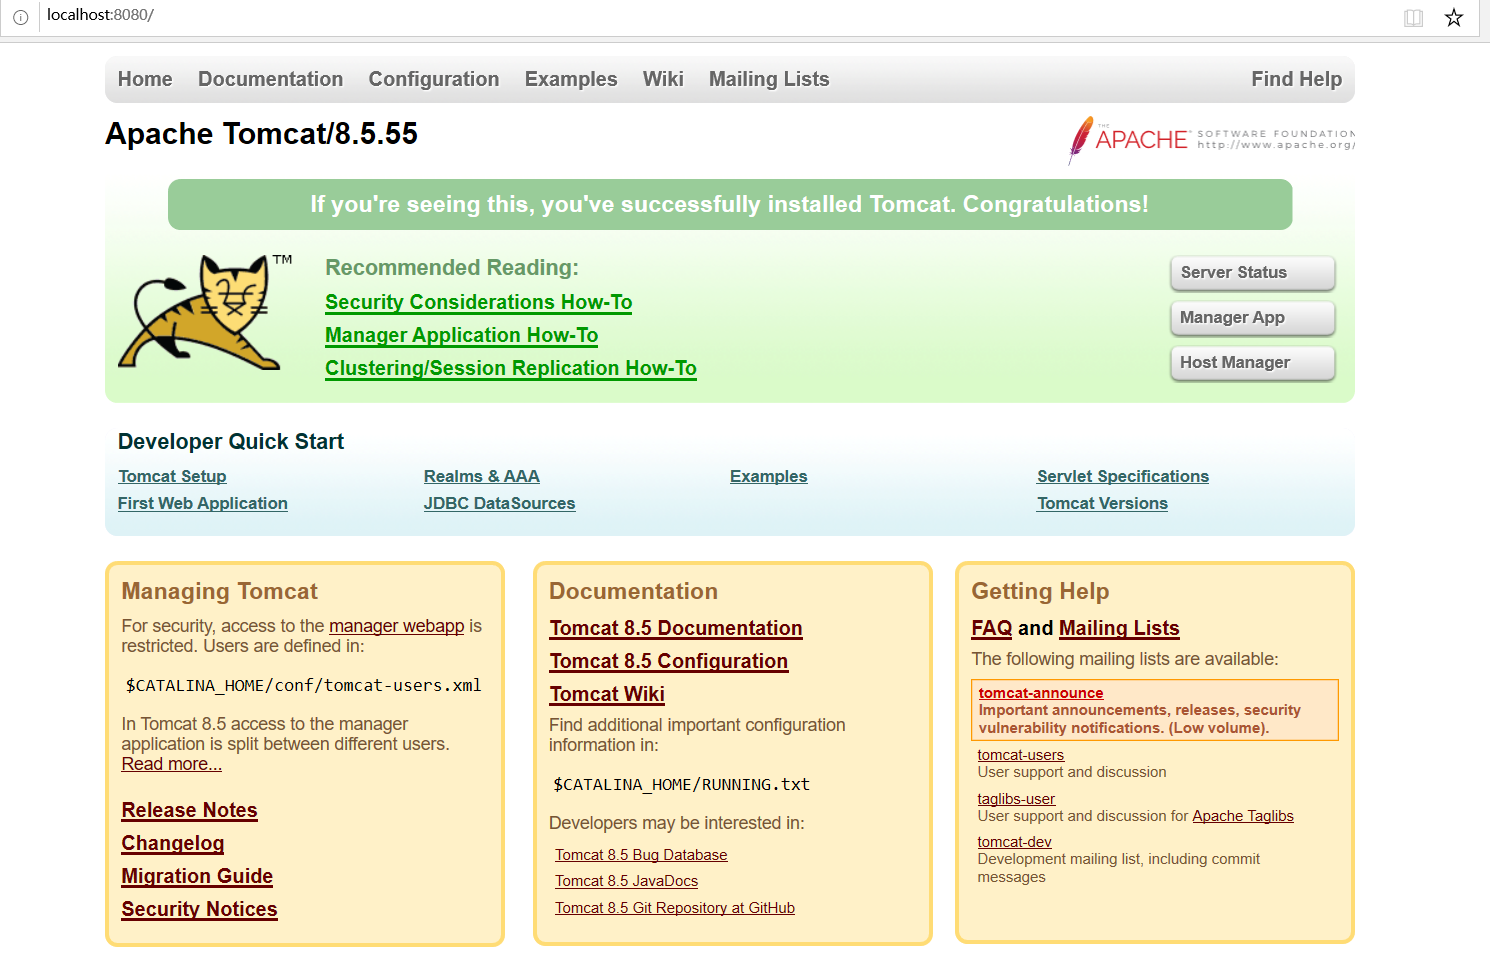Viewport: 1490px width, 958px height.
Task: Follow the manager webapp link
Action: click(397, 626)
